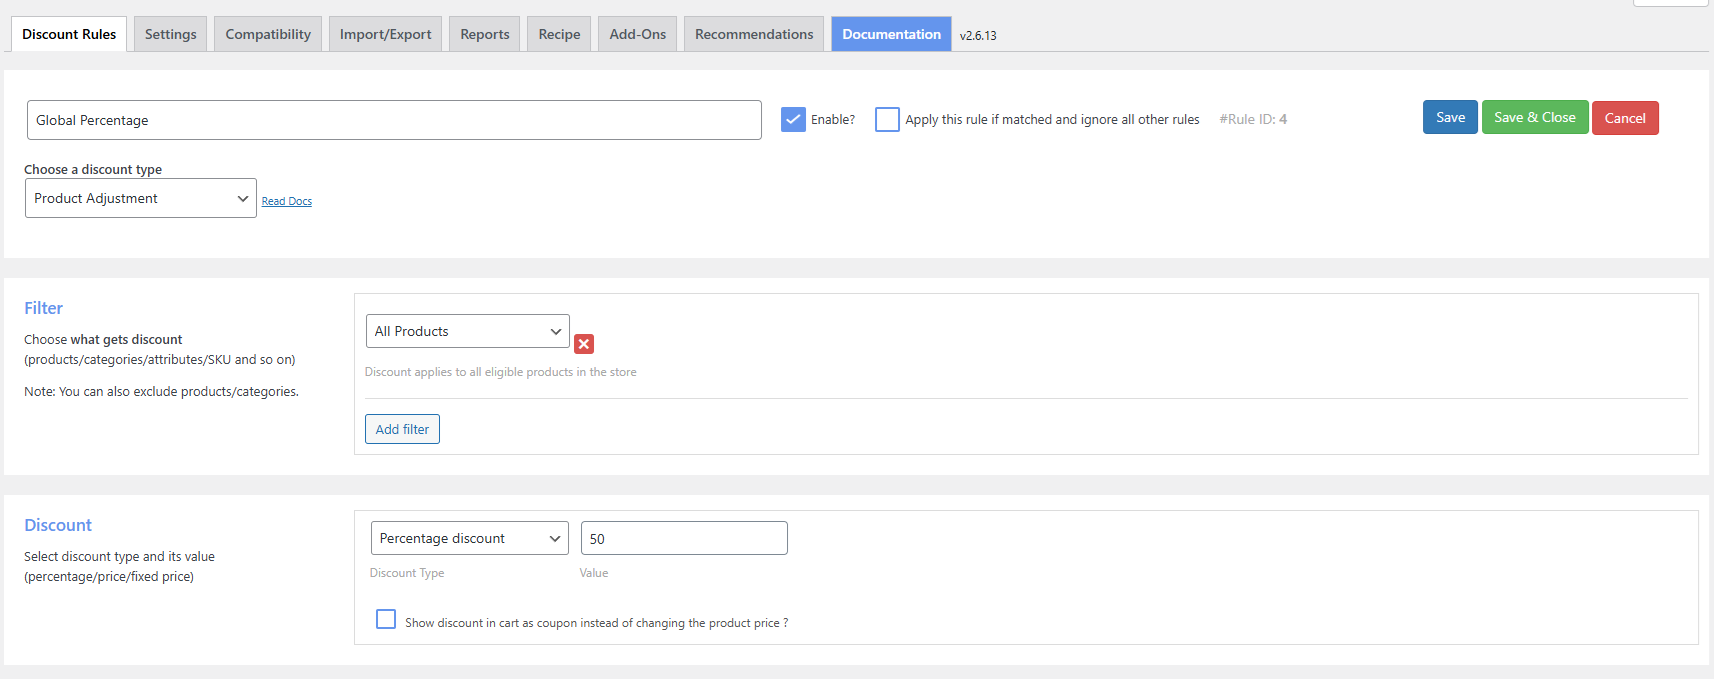Click the Add filter button
This screenshot has height=679, width=1714.
[402, 429]
